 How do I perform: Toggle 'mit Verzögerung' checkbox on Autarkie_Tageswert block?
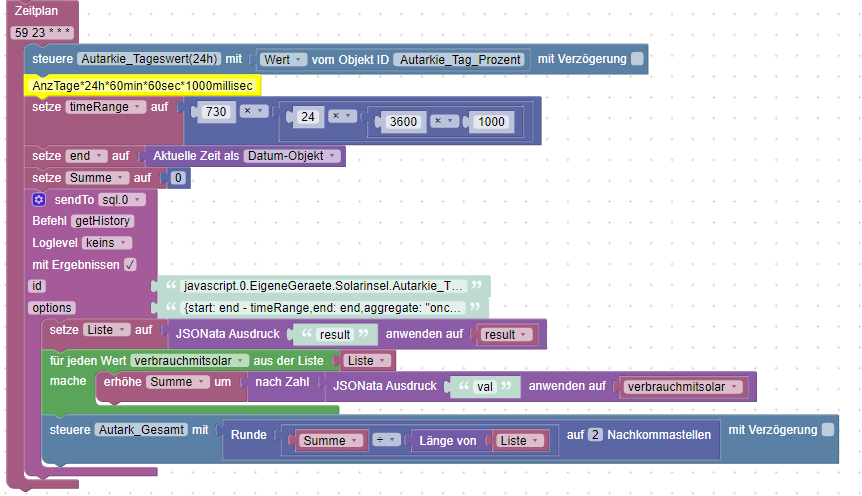coord(637,59)
